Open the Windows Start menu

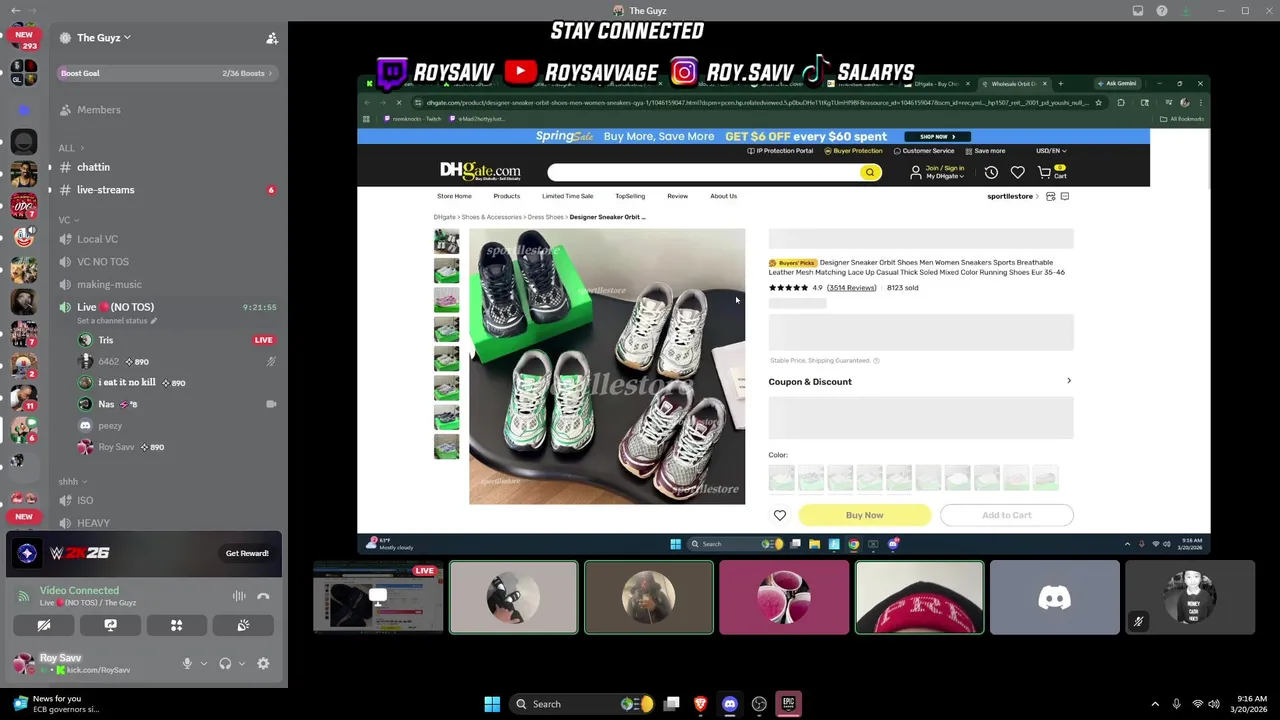tap(492, 704)
